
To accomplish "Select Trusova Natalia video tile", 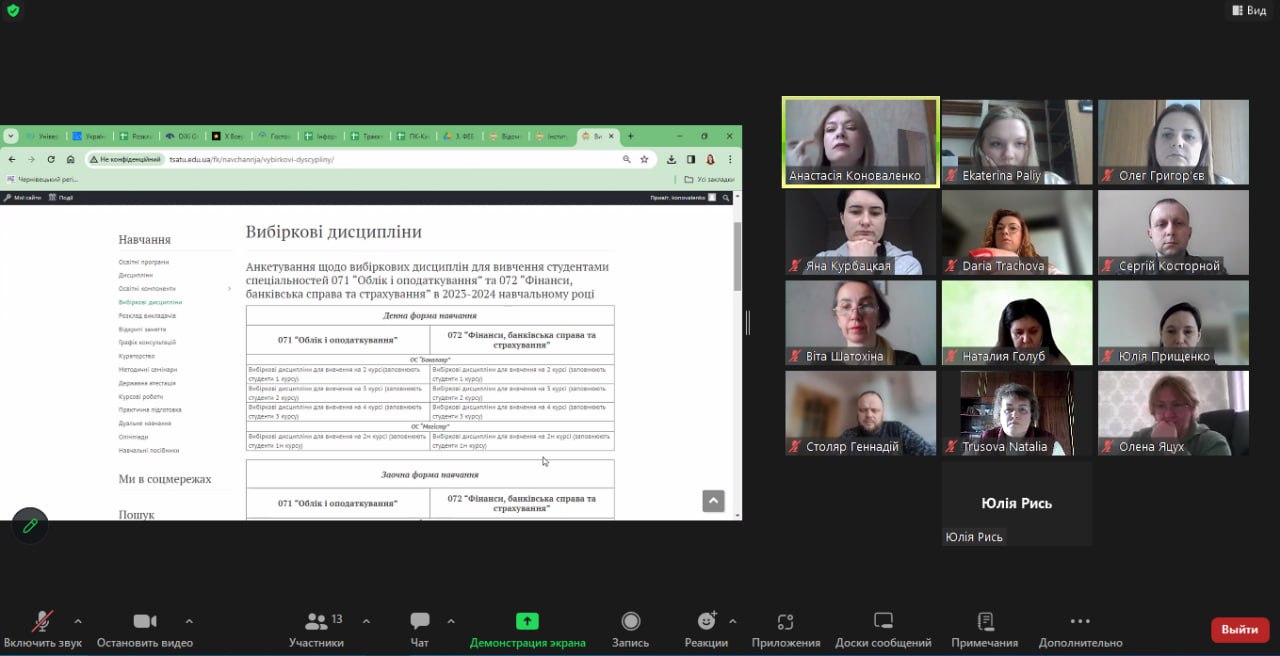I will (x=1016, y=413).
